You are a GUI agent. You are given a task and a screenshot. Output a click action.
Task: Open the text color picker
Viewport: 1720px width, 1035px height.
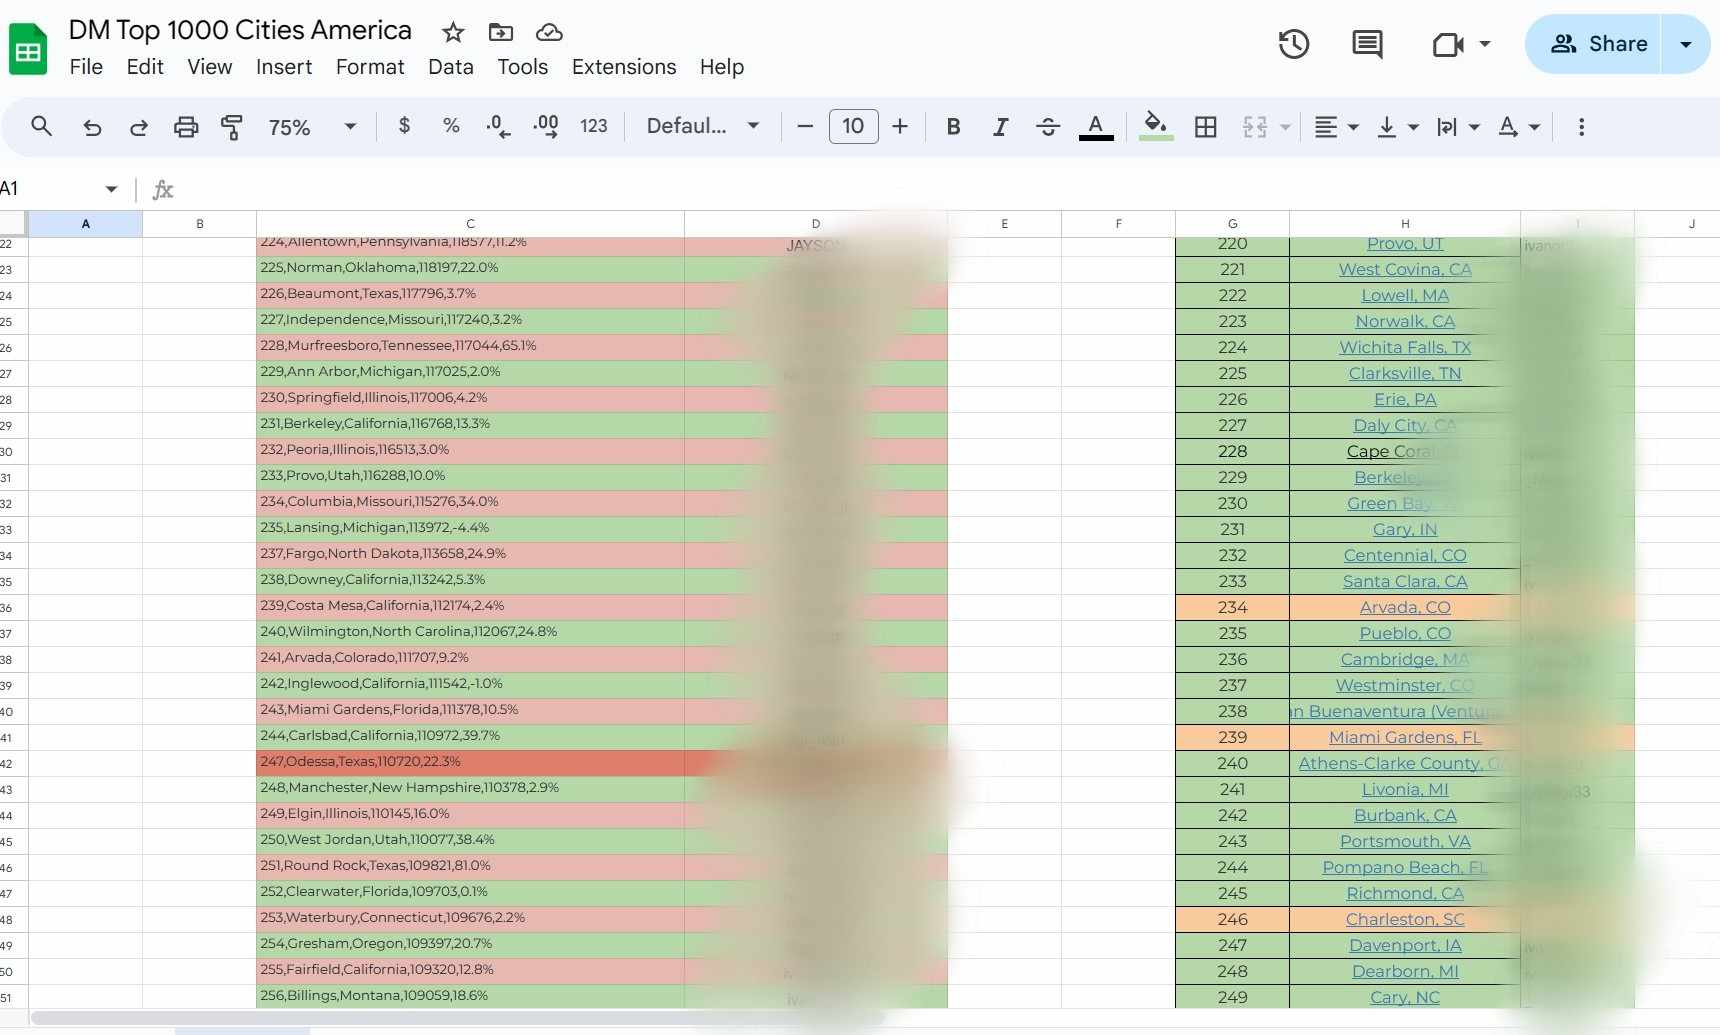tap(1096, 126)
